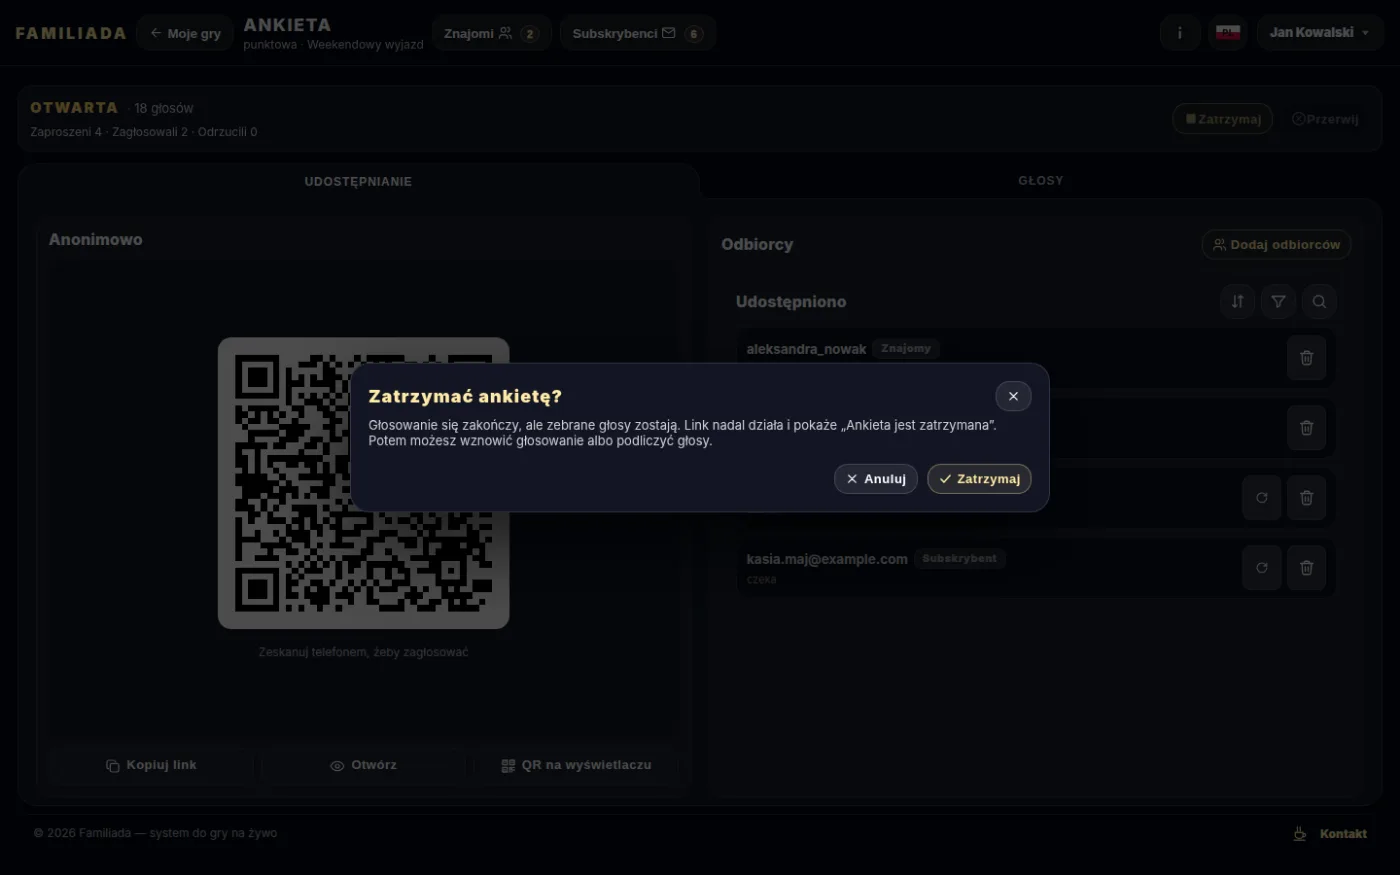Change language via the flag icon
Image resolution: width=1400 pixels, height=875 pixels.
pos(1228,33)
